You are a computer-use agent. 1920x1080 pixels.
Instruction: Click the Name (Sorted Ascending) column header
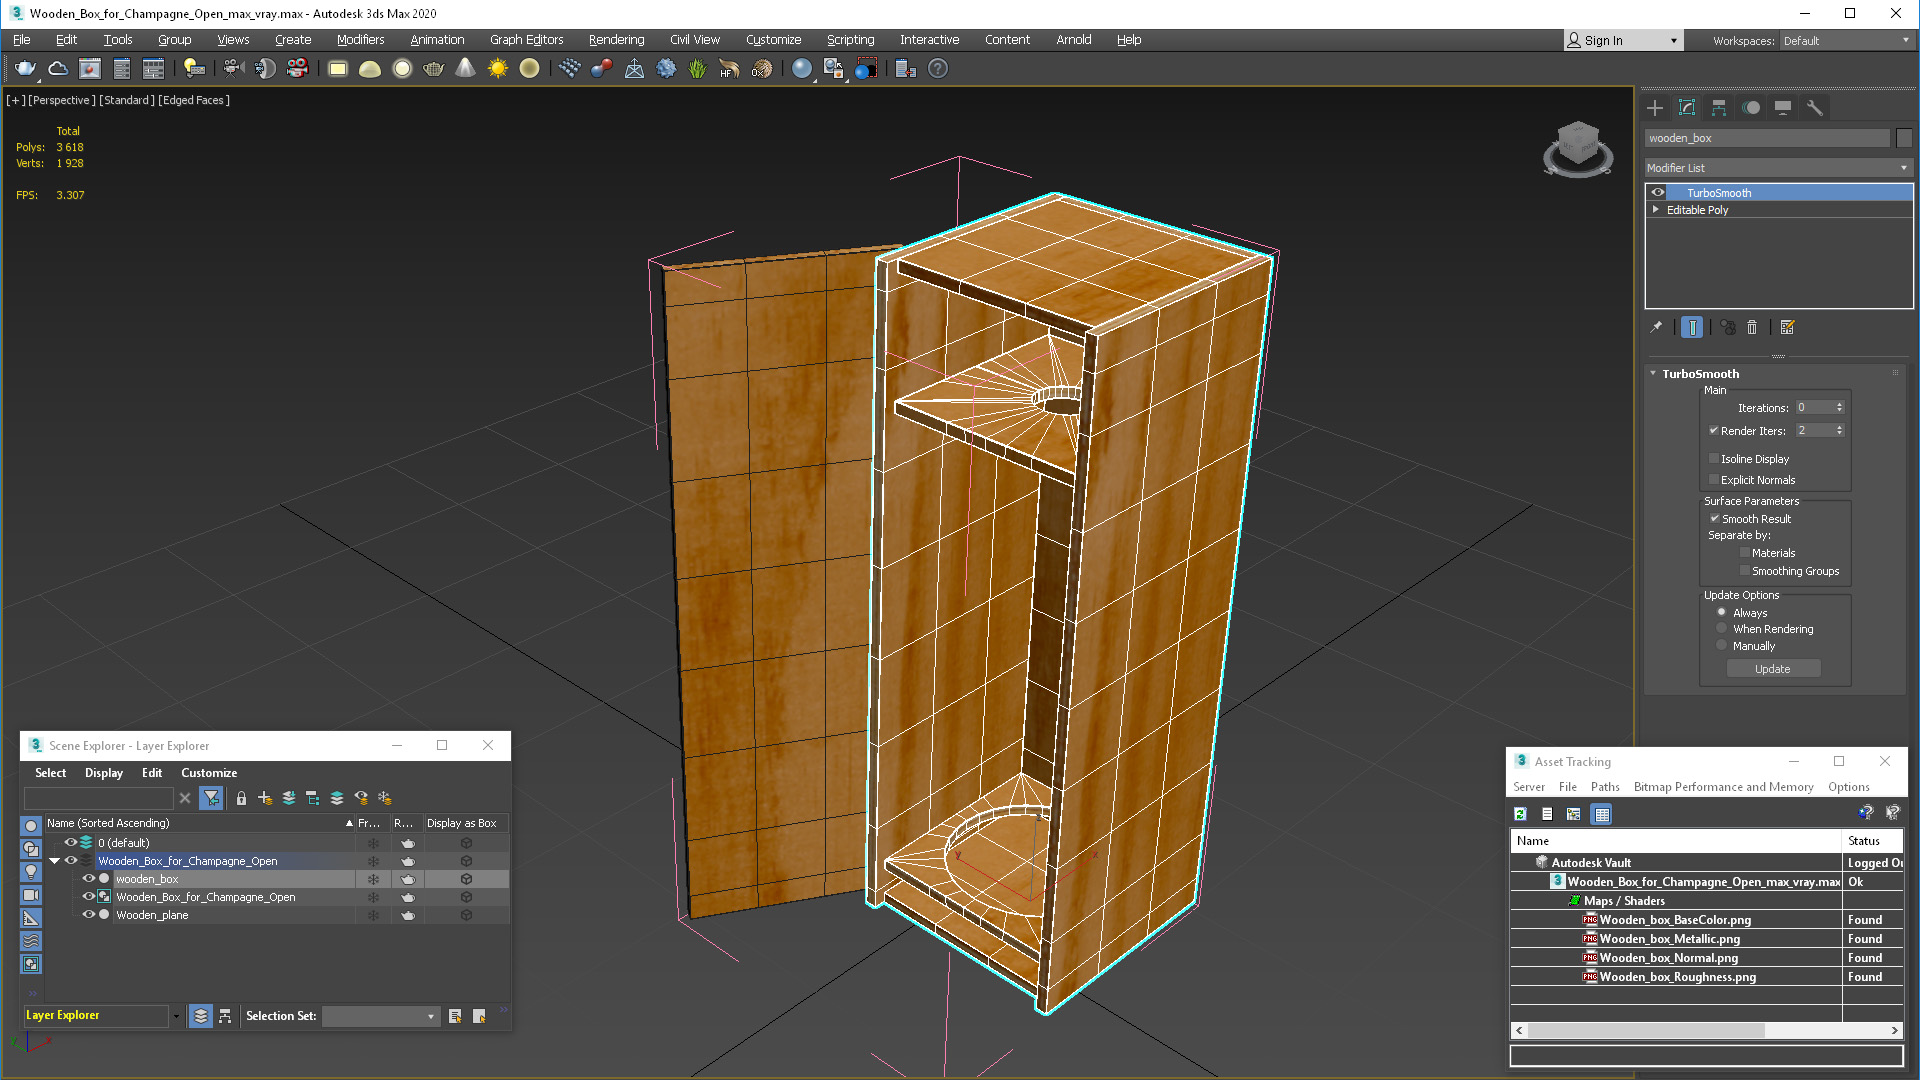[200, 823]
